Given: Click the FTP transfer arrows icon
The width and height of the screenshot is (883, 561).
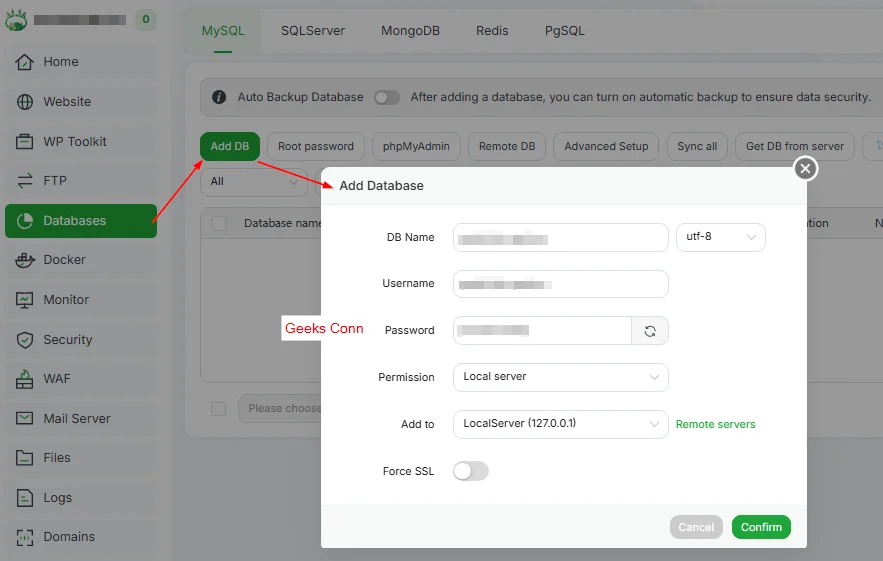Looking at the screenshot, I should tap(24, 181).
